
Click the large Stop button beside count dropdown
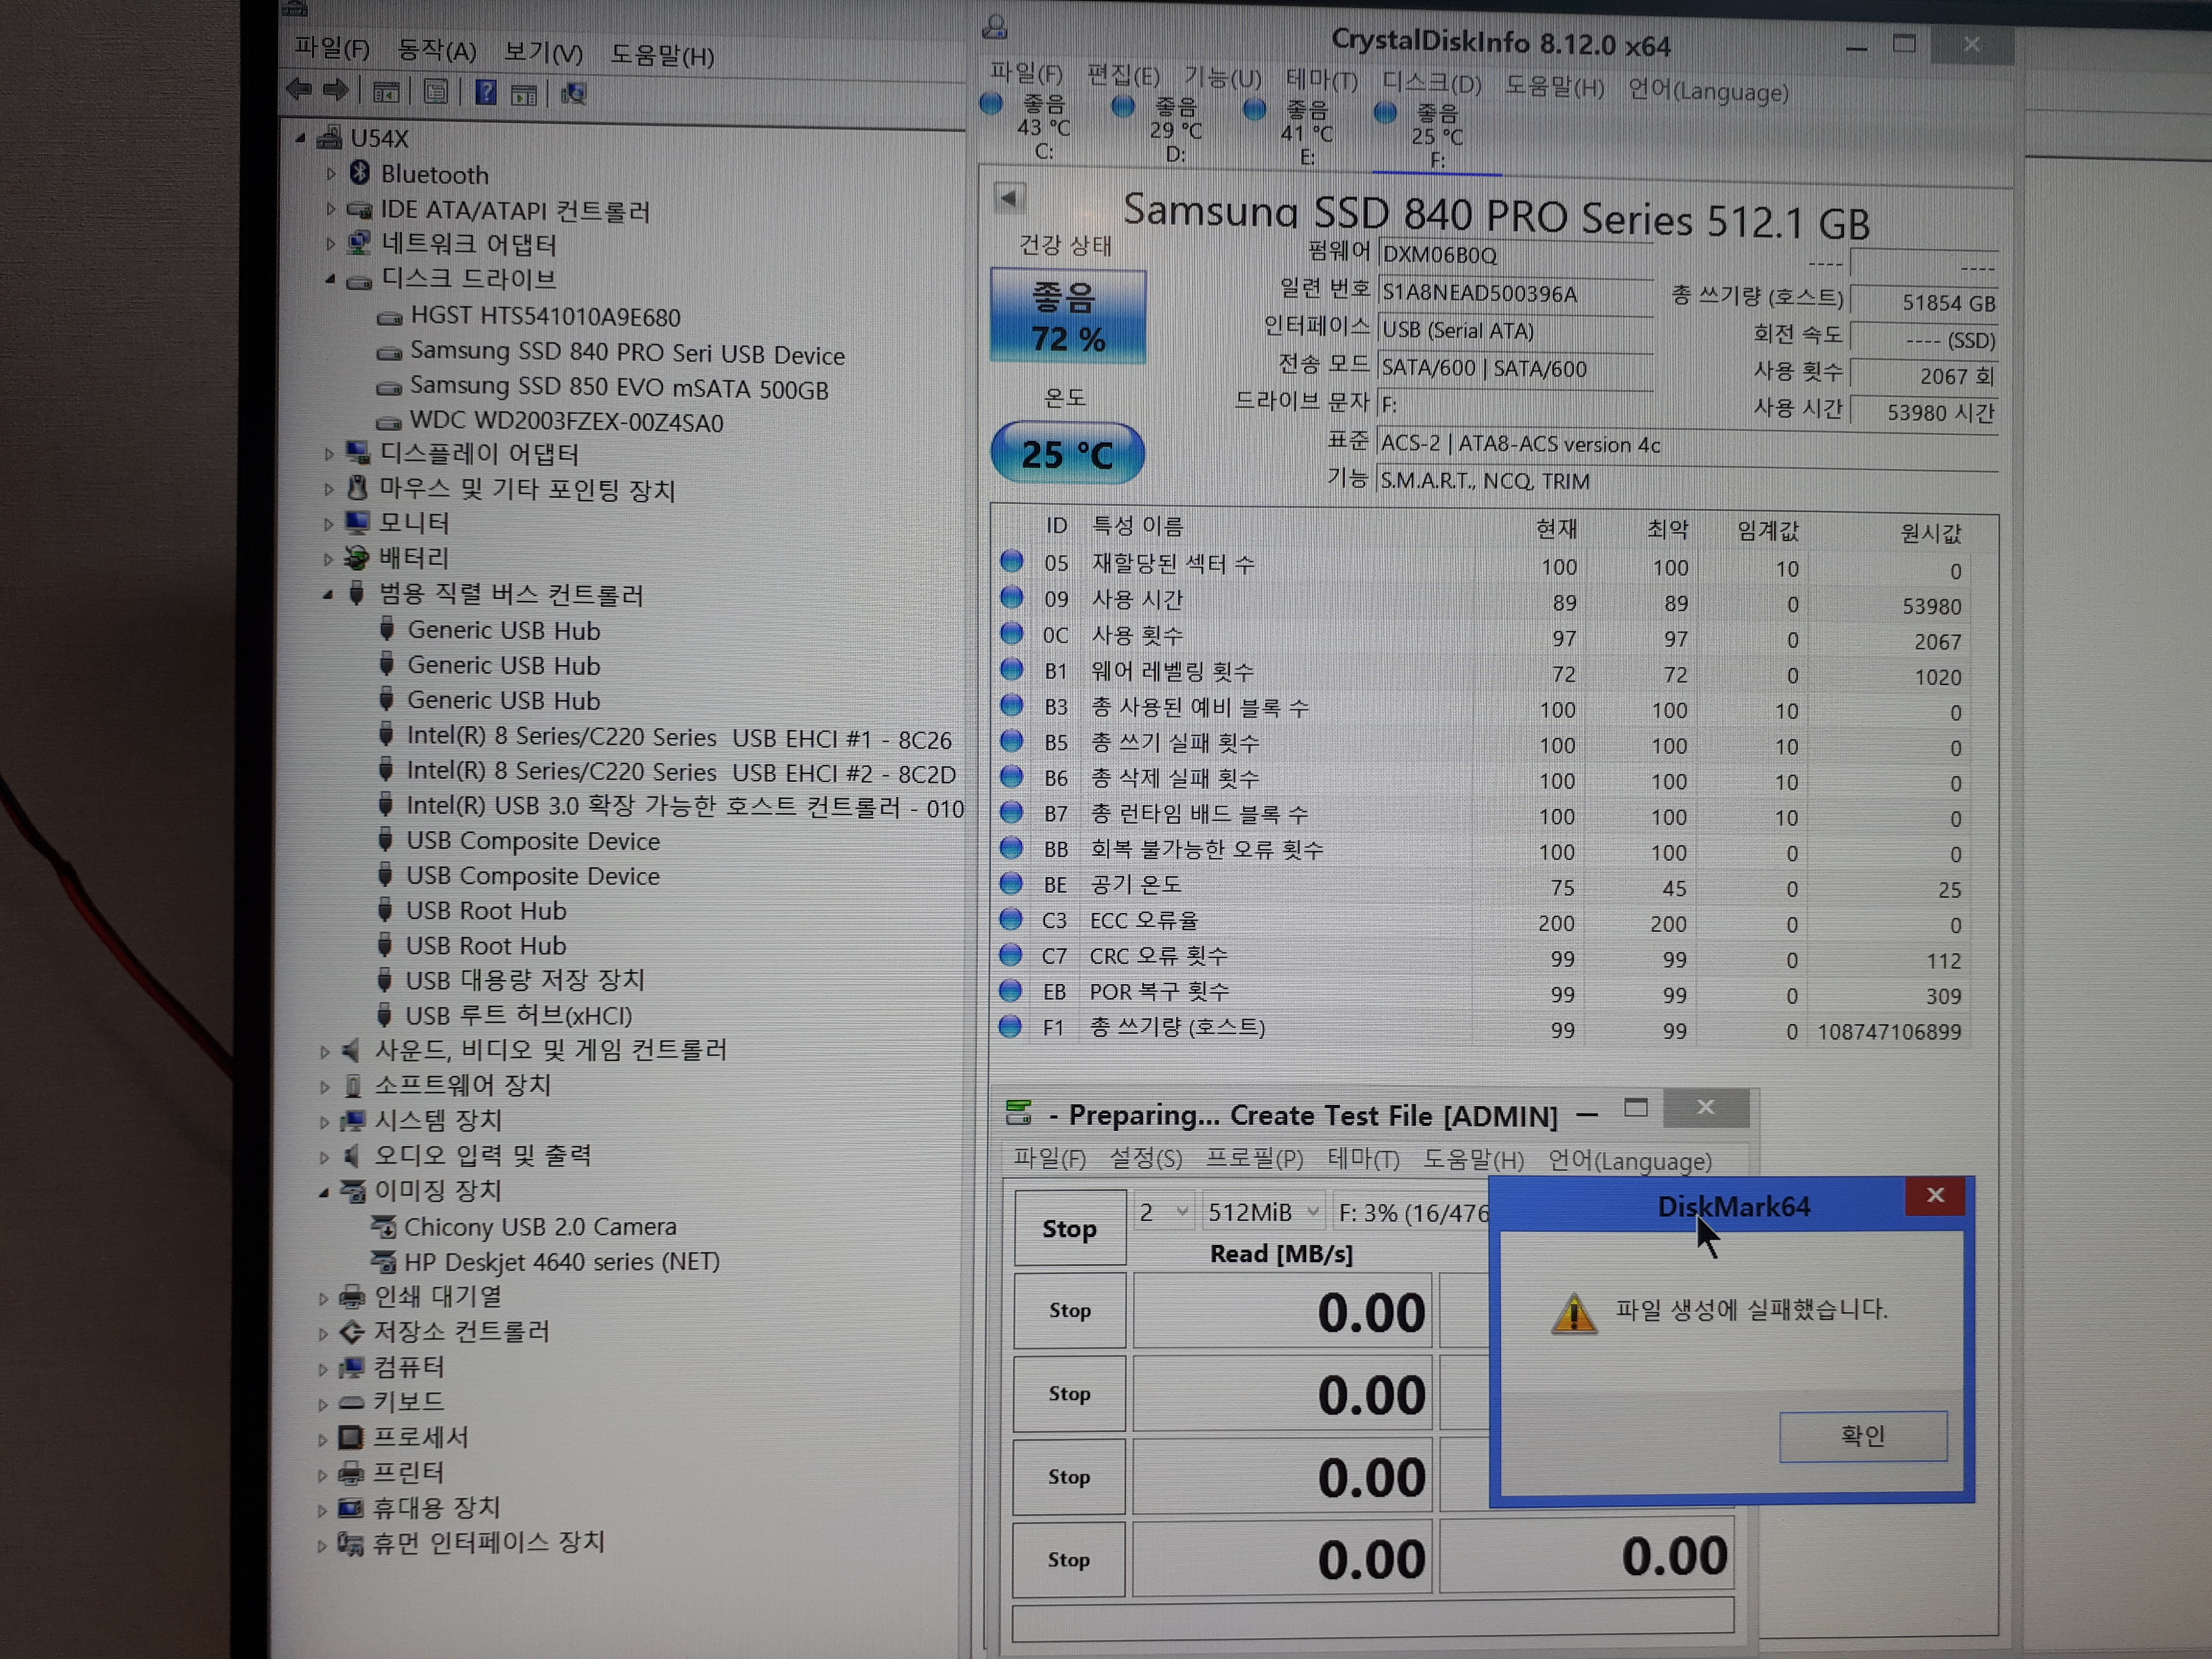pos(1069,1228)
